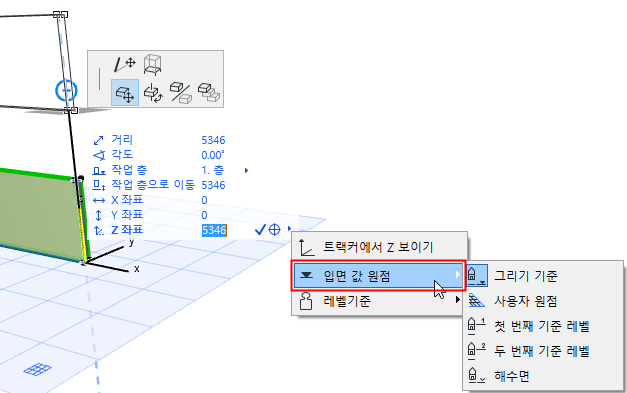The image size is (627, 393).
Task: Click the 거리 label in tracker
Action: (x=122, y=140)
